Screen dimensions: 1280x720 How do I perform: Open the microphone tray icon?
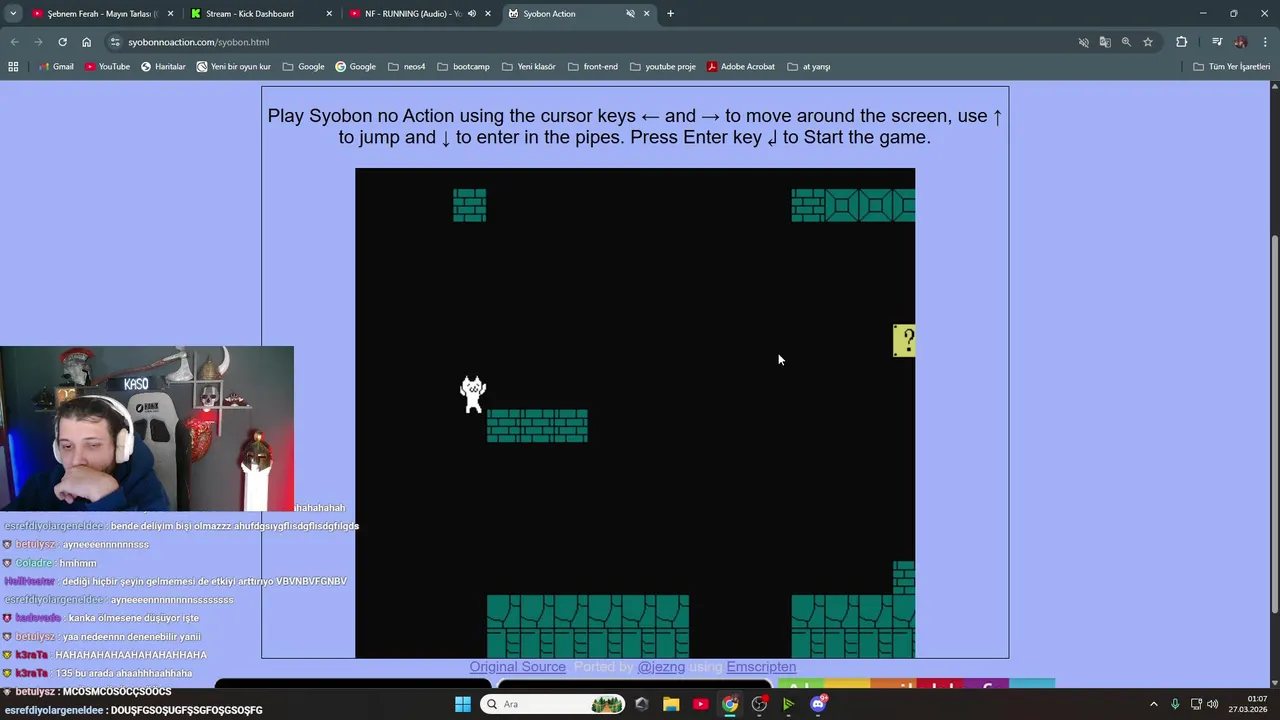click(1175, 704)
